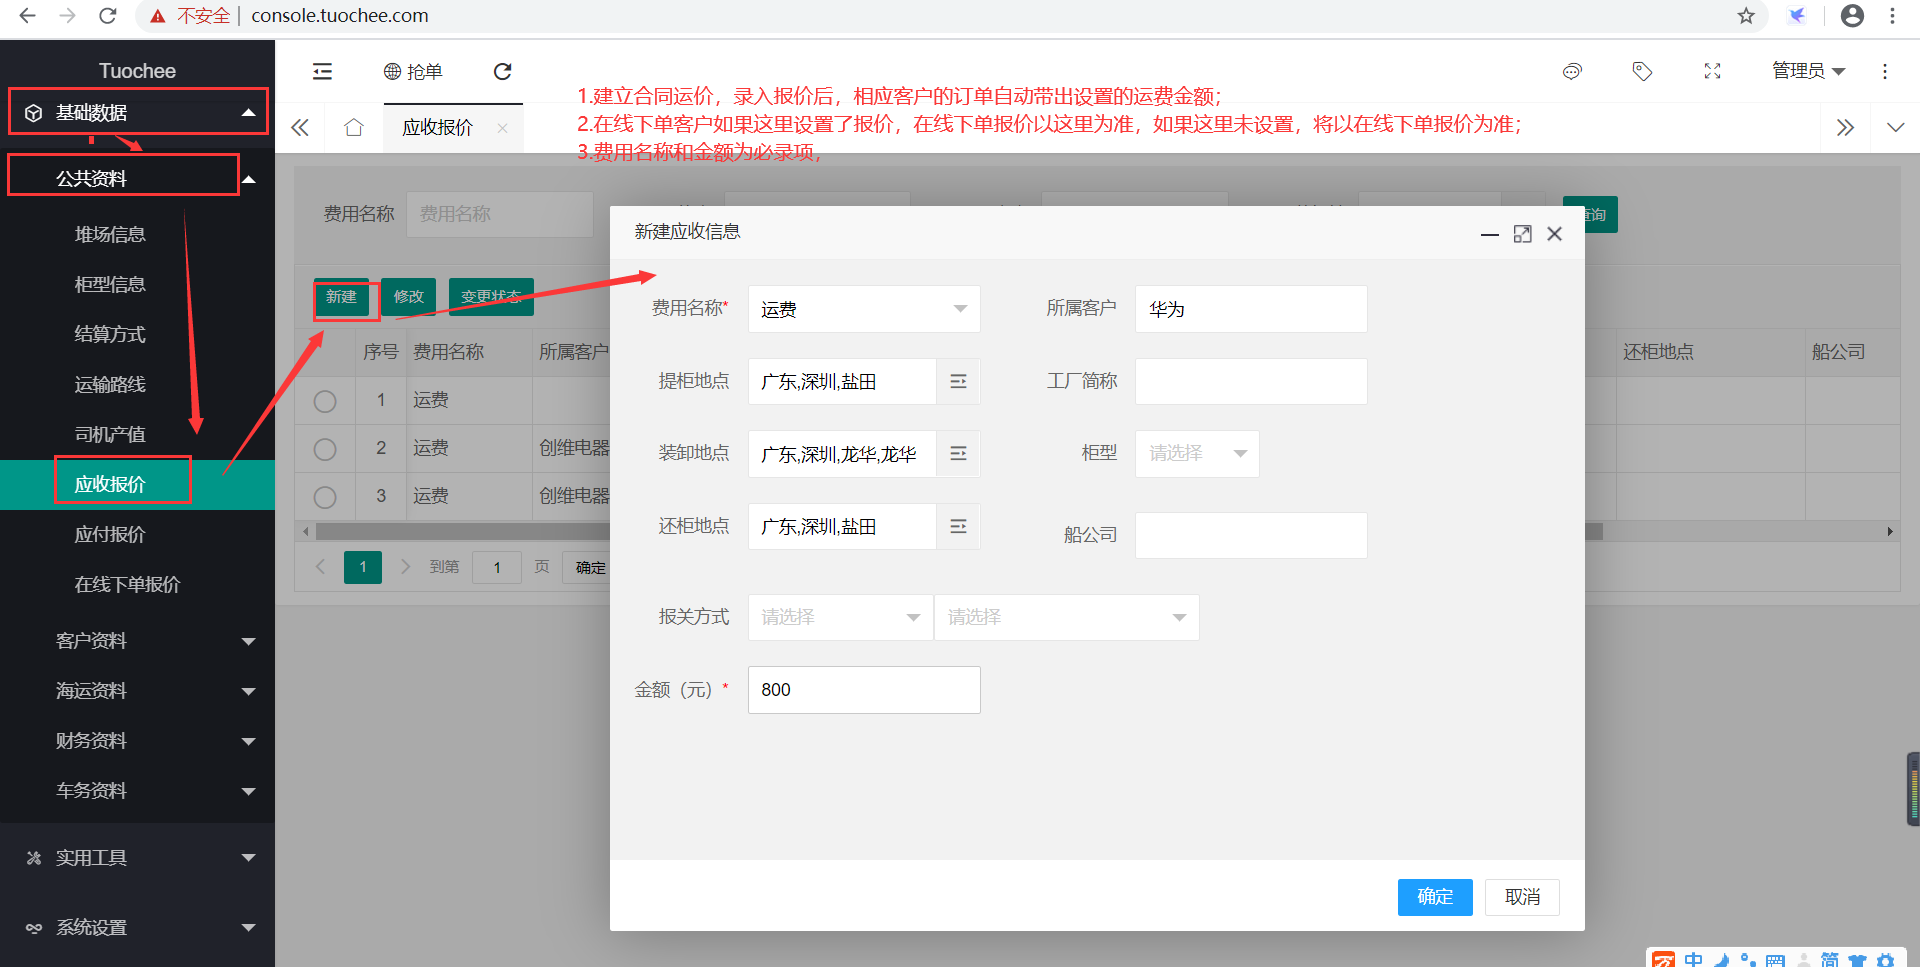Screen dimensions: 1920x967
Task: Click the 工厂简称 input field
Action: pos(1251,381)
